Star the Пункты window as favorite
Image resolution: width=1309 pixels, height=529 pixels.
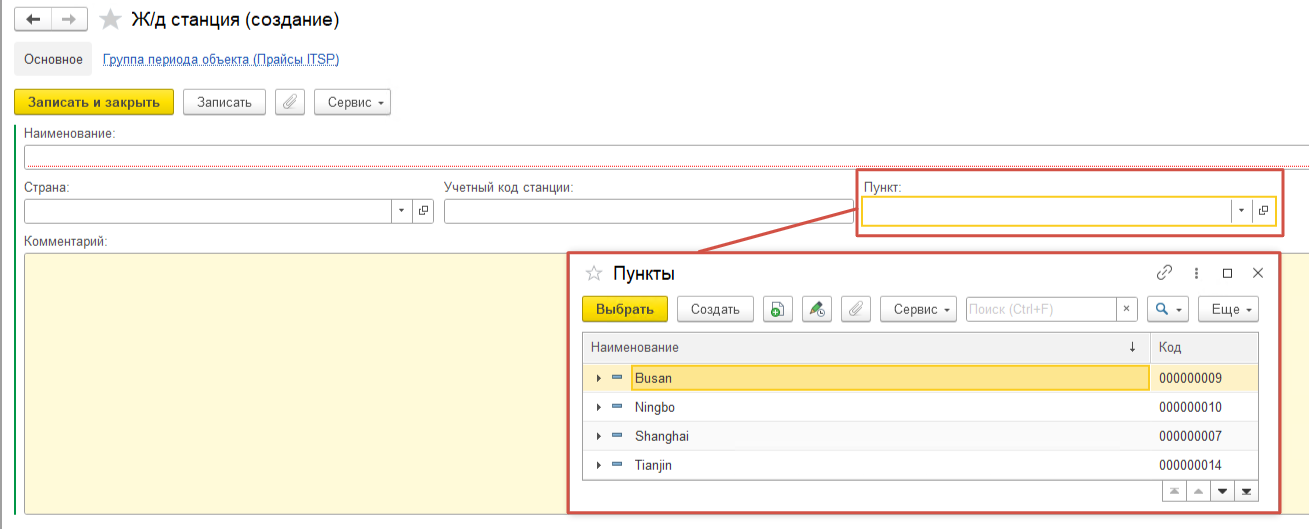(x=594, y=273)
